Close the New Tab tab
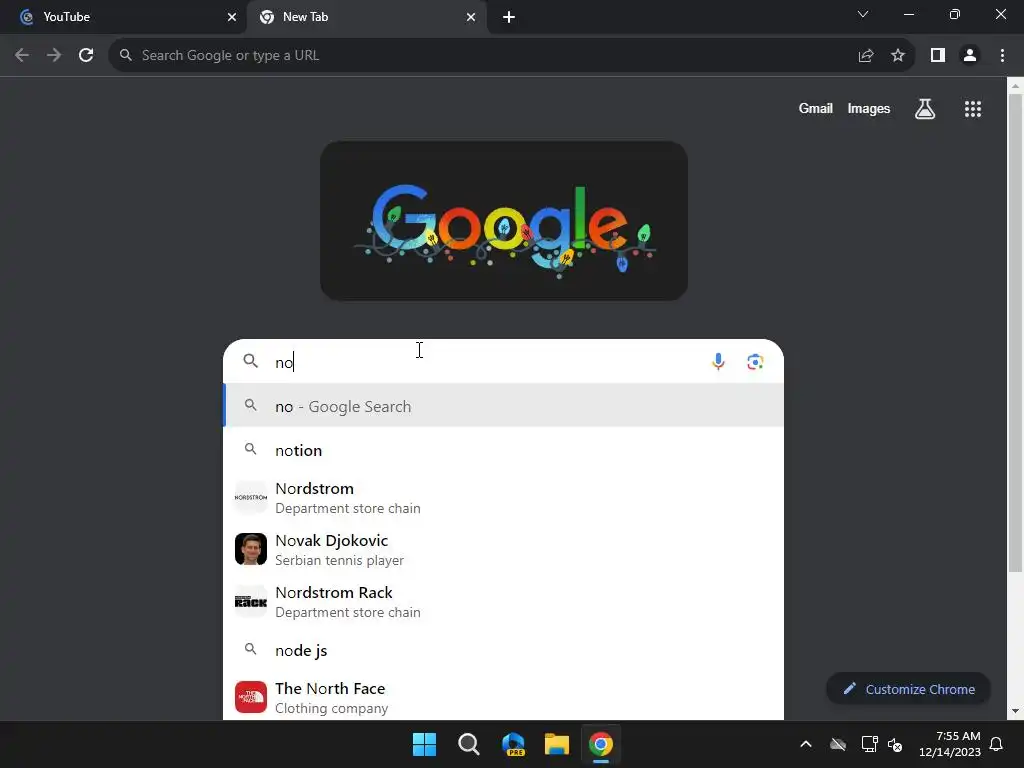This screenshot has height=768, width=1024. pyautogui.click(x=471, y=17)
